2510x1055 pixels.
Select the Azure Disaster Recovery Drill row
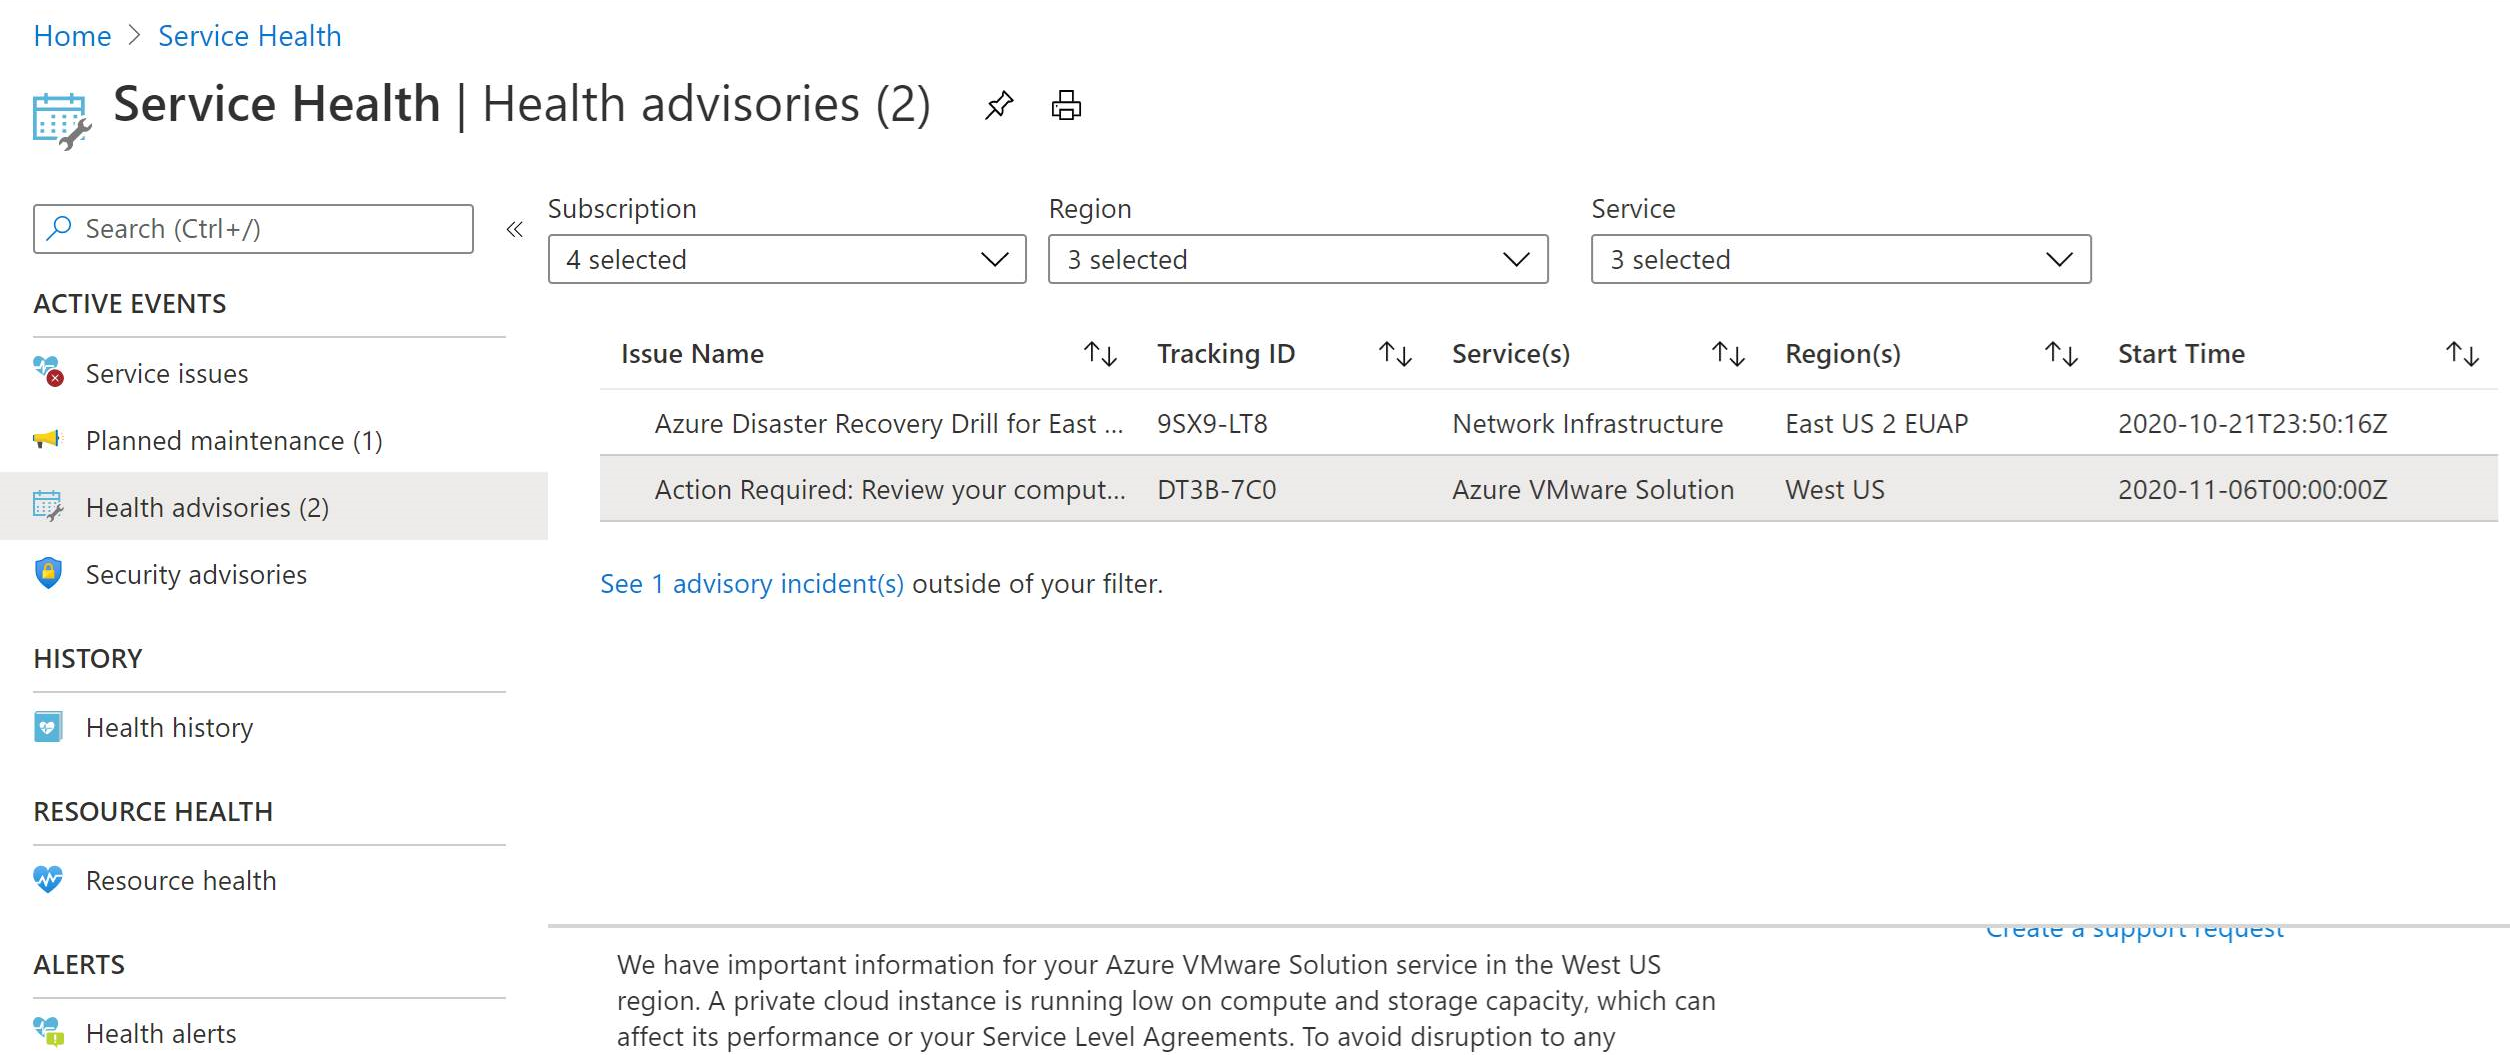888,424
